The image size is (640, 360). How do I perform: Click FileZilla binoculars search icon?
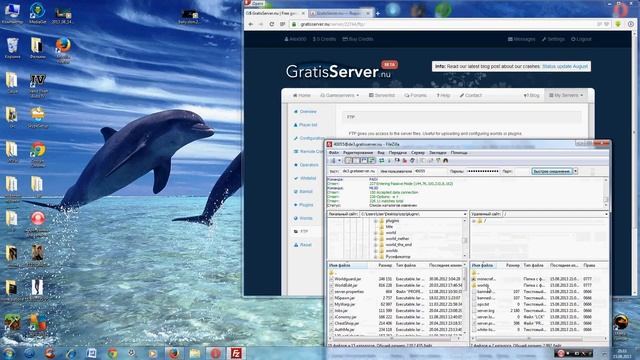tap(446, 161)
